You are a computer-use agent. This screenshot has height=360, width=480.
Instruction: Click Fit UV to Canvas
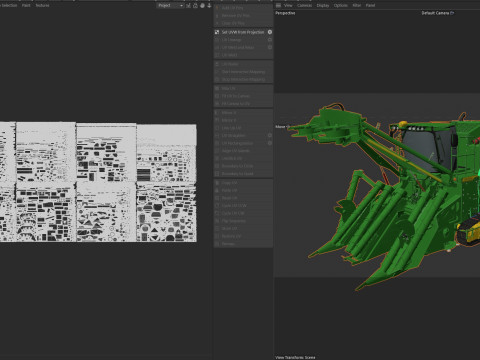243,96
